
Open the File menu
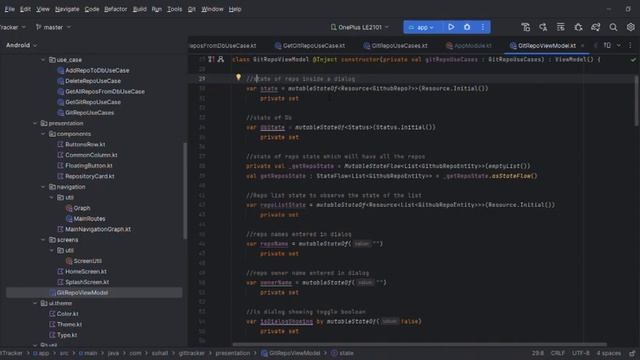click(9, 9)
